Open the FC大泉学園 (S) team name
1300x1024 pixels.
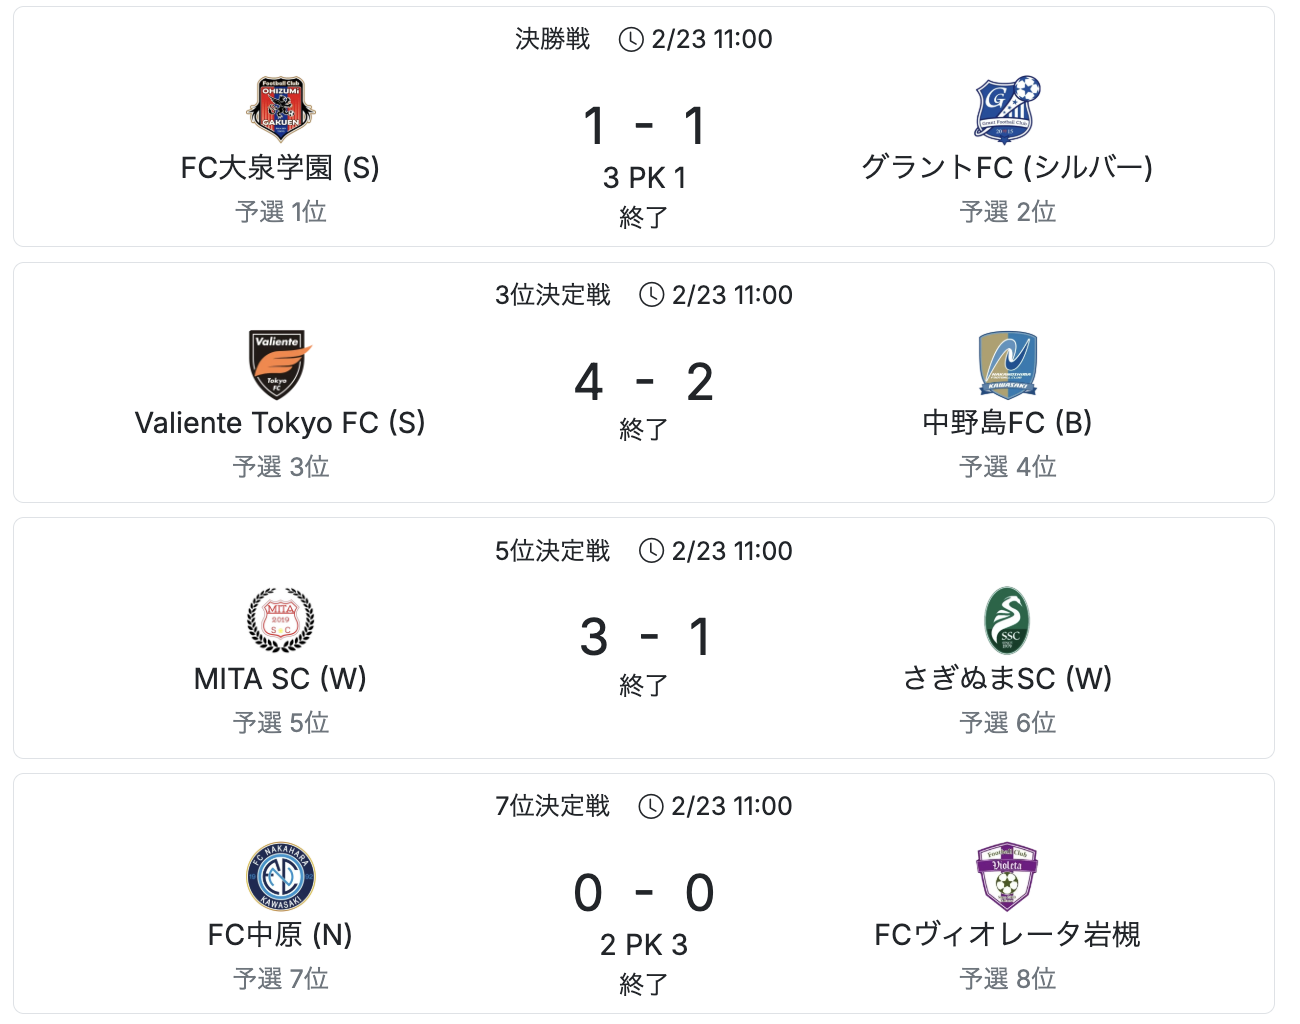[x=280, y=167]
